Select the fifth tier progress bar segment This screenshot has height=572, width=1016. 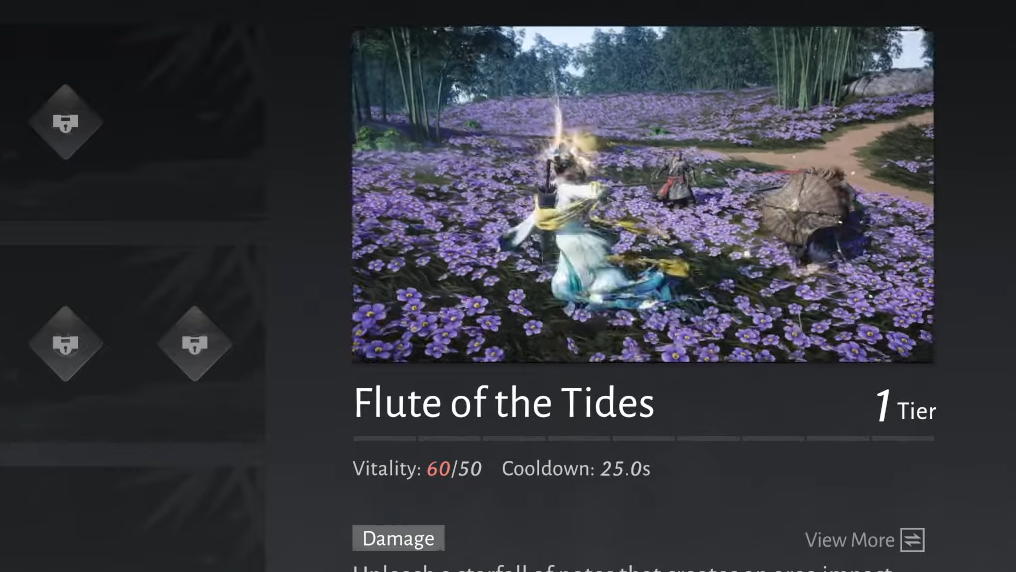[643, 439]
